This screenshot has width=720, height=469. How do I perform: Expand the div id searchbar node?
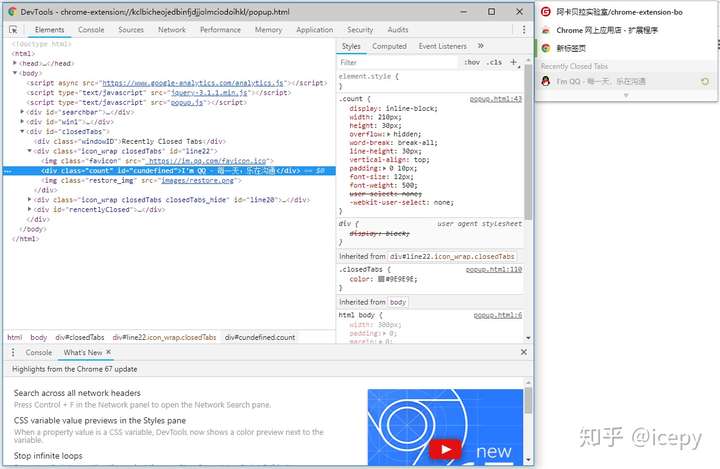(22, 112)
